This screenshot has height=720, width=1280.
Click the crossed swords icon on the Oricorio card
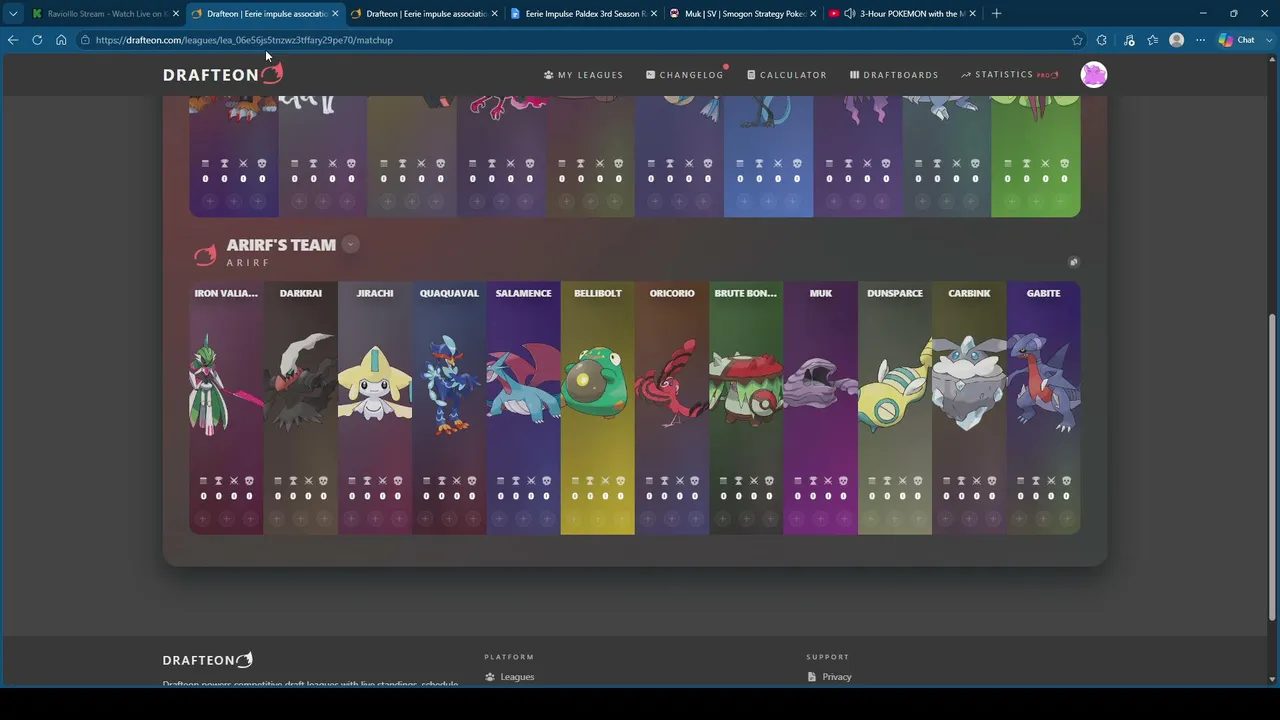[x=680, y=481]
